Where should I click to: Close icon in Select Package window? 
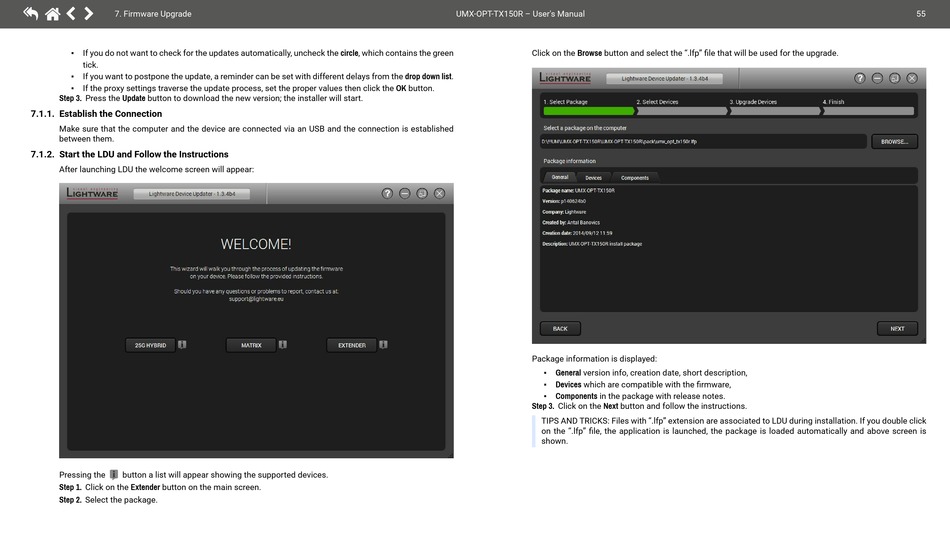[x=912, y=78]
